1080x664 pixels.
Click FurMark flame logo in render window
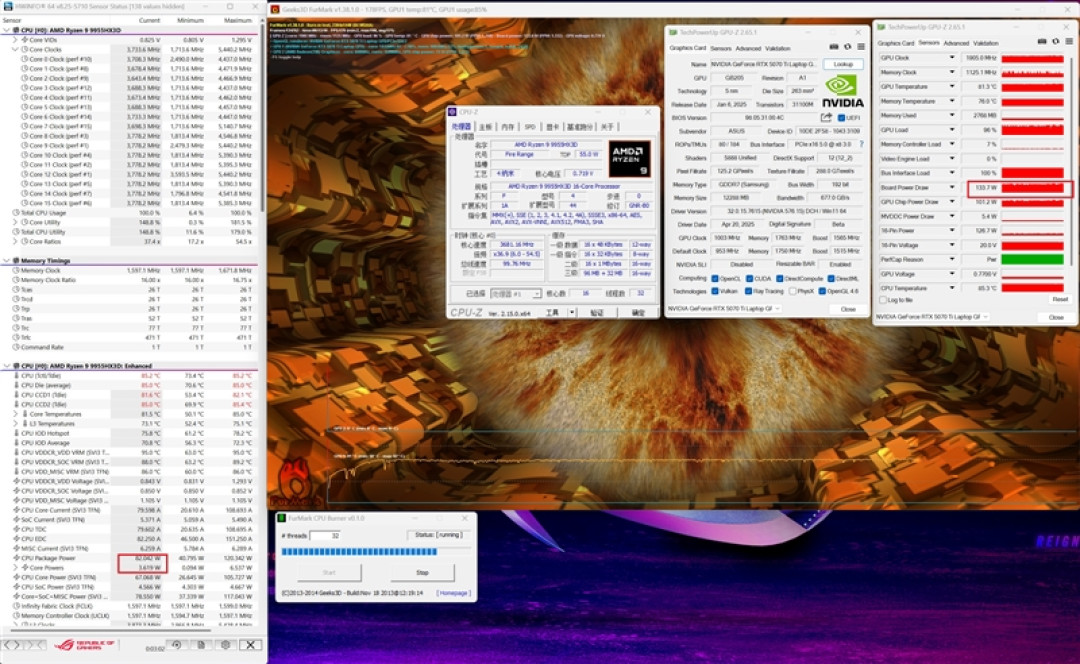coord(295,481)
